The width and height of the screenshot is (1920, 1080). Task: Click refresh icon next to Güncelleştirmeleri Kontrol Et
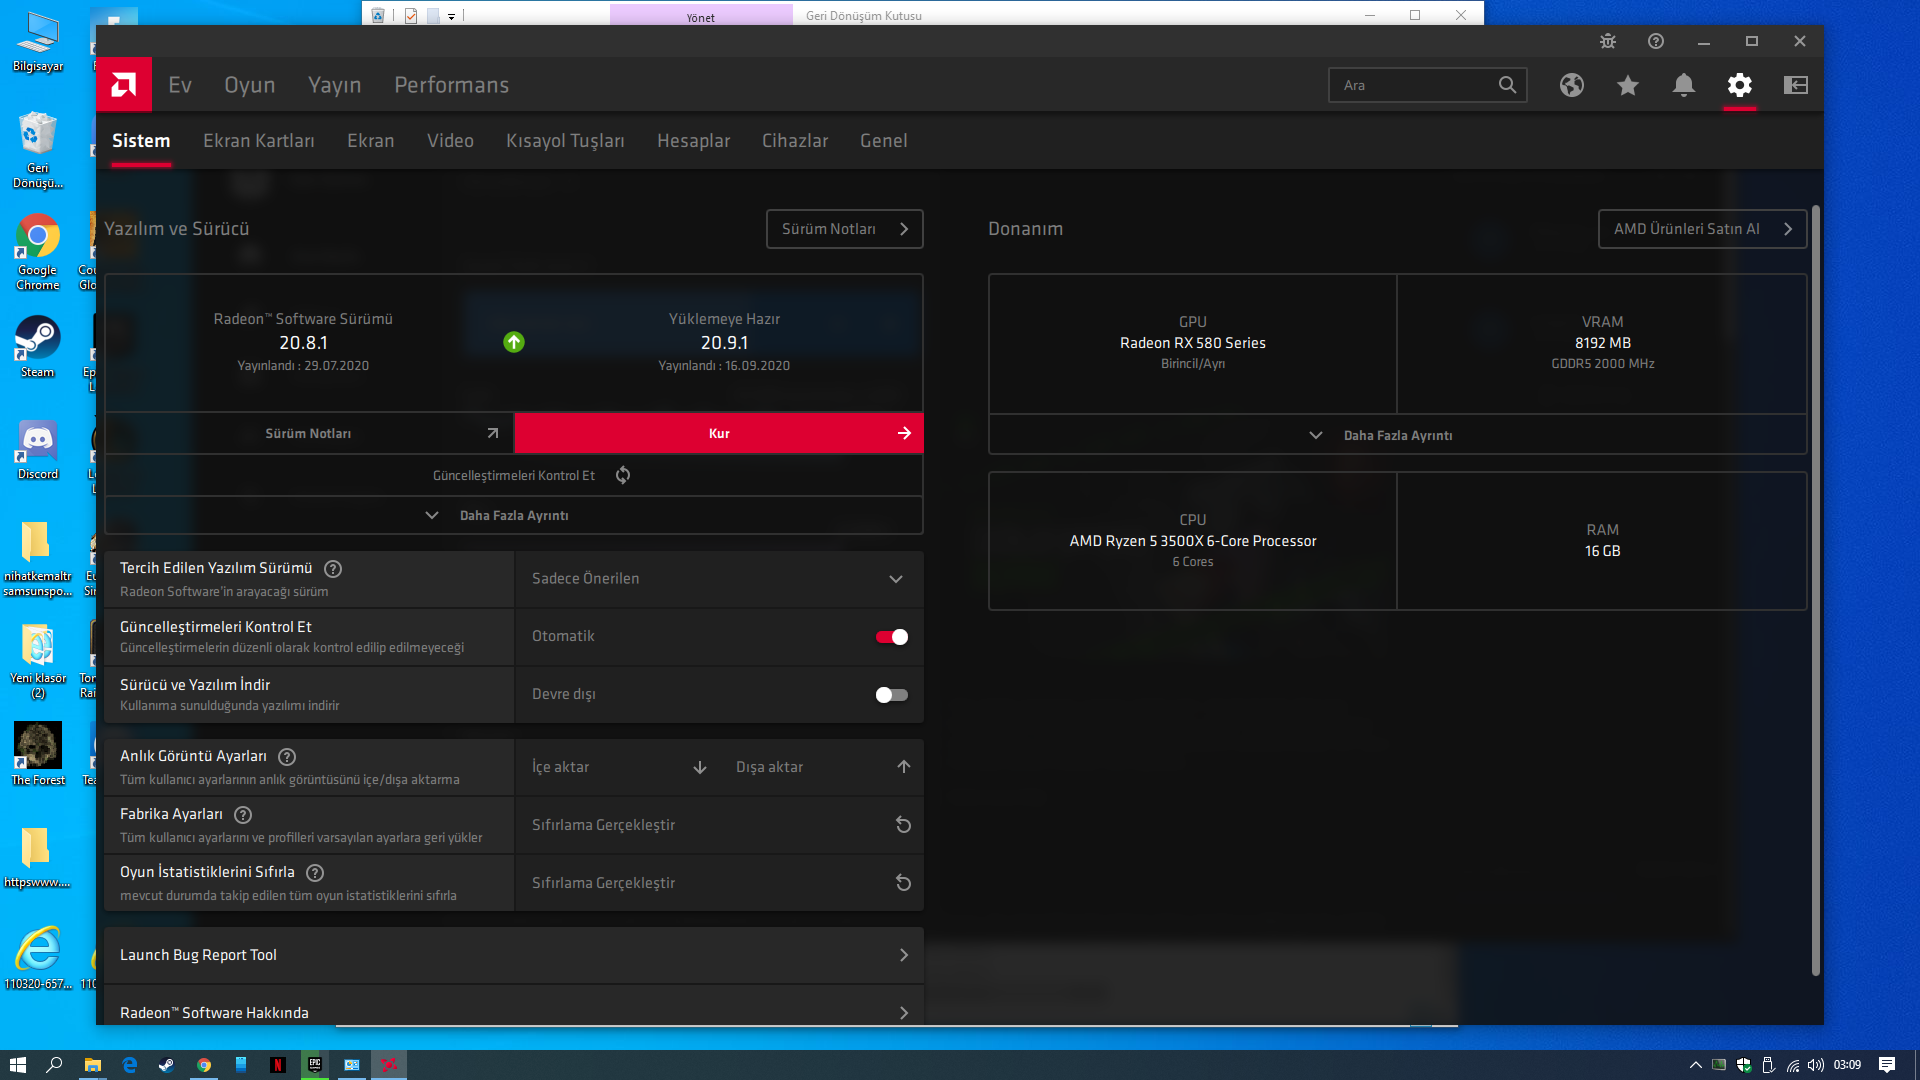coord(623,475)
